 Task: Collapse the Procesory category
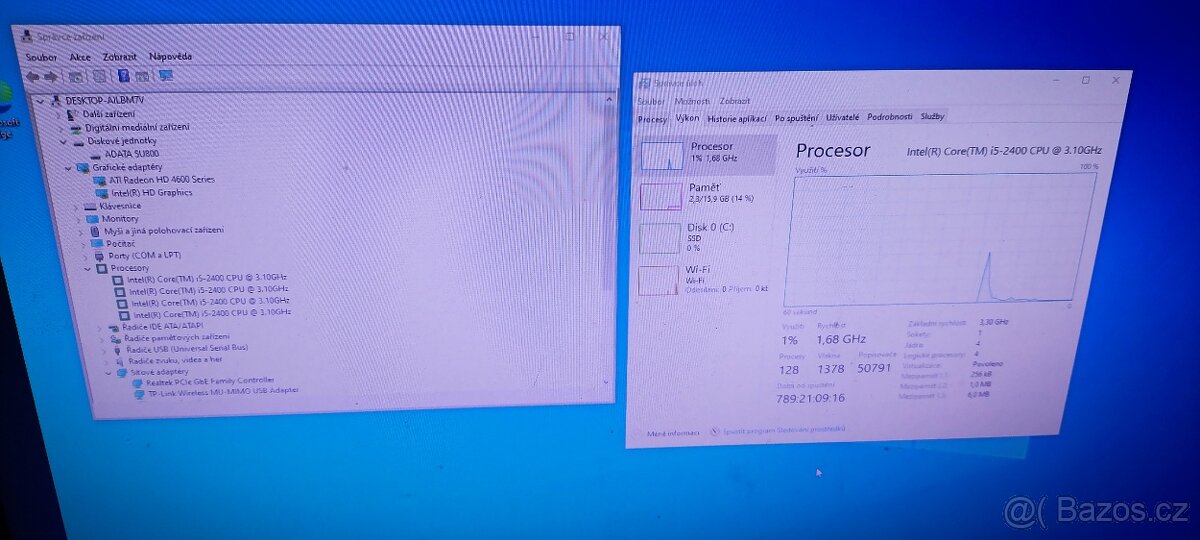[87, 268]
